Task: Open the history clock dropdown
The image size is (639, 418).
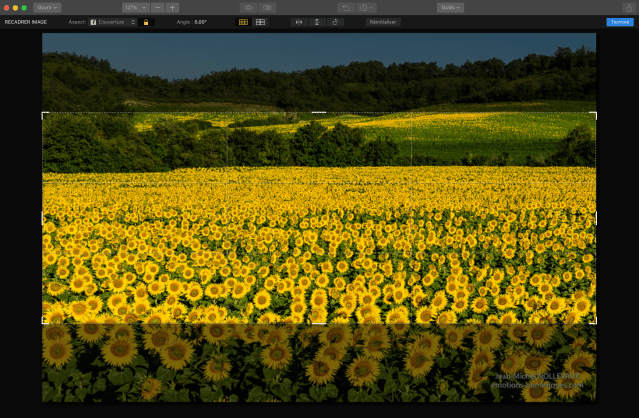Action: 366,7
